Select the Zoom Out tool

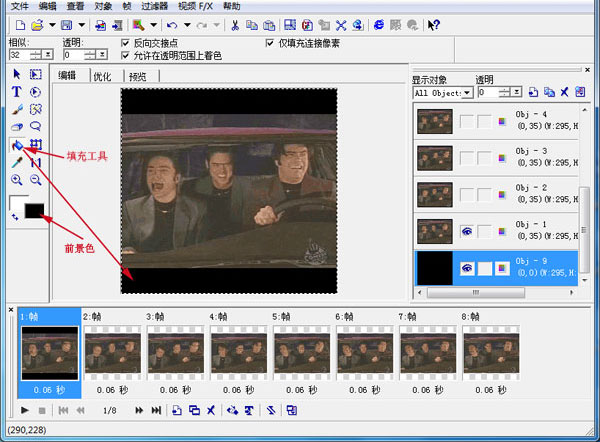pos(36,179)
